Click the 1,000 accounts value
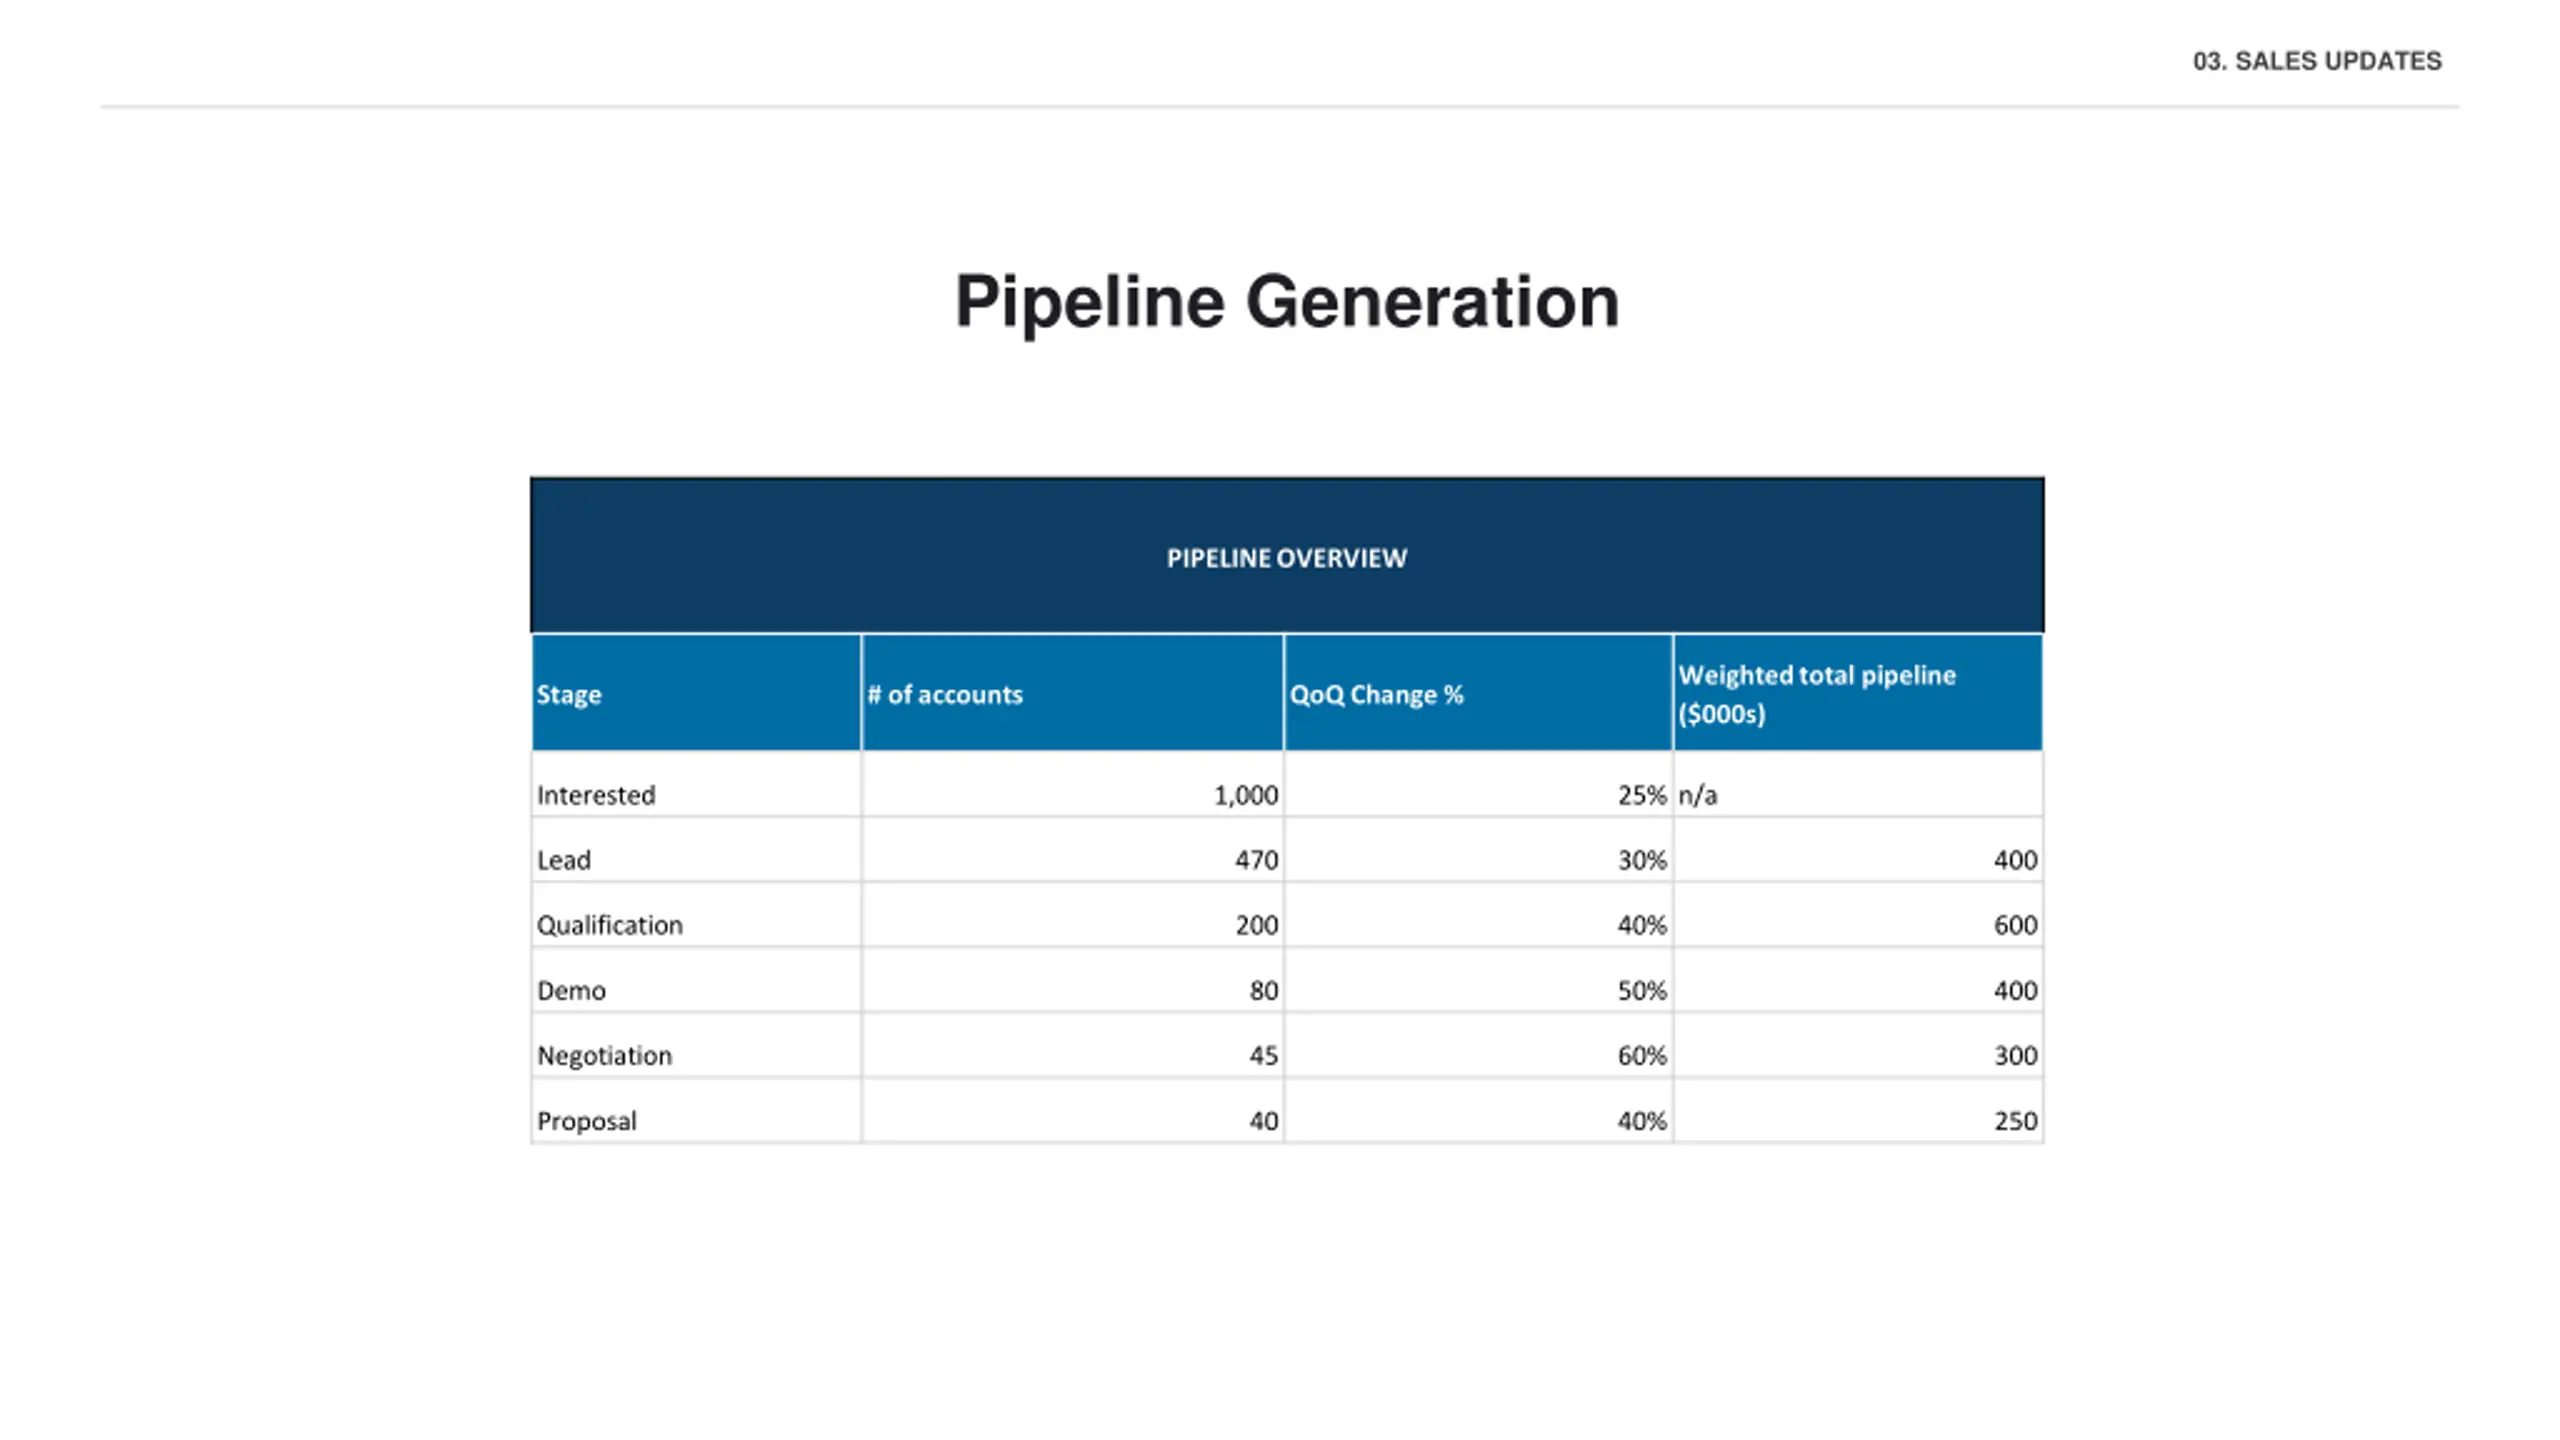The image size is (2560, 1440). [x=1245, y=795]
